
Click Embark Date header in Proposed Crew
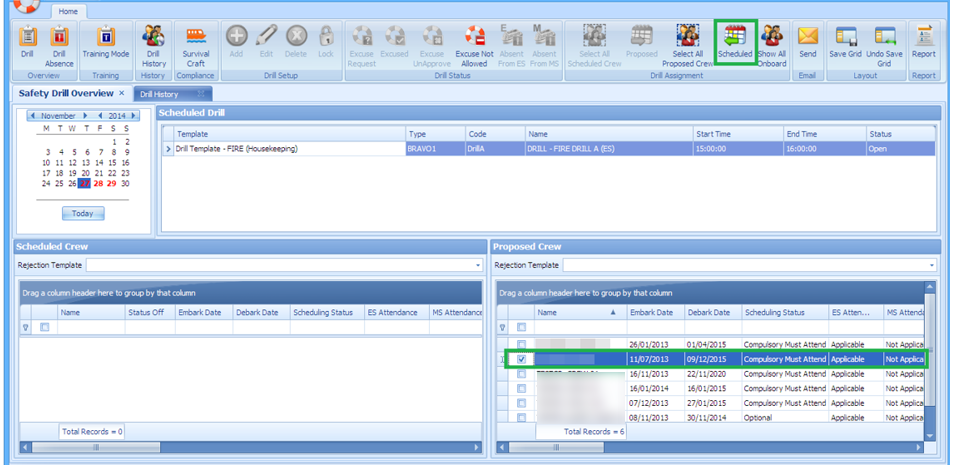[656, 312]
